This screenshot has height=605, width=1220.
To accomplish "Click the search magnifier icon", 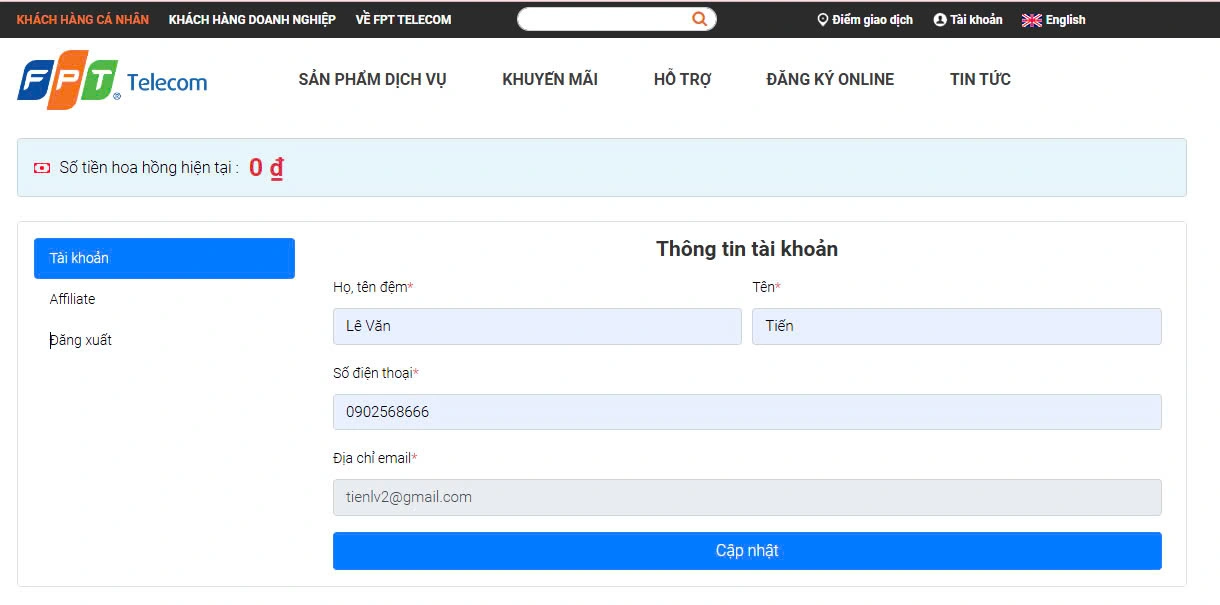I will [699, 19].
